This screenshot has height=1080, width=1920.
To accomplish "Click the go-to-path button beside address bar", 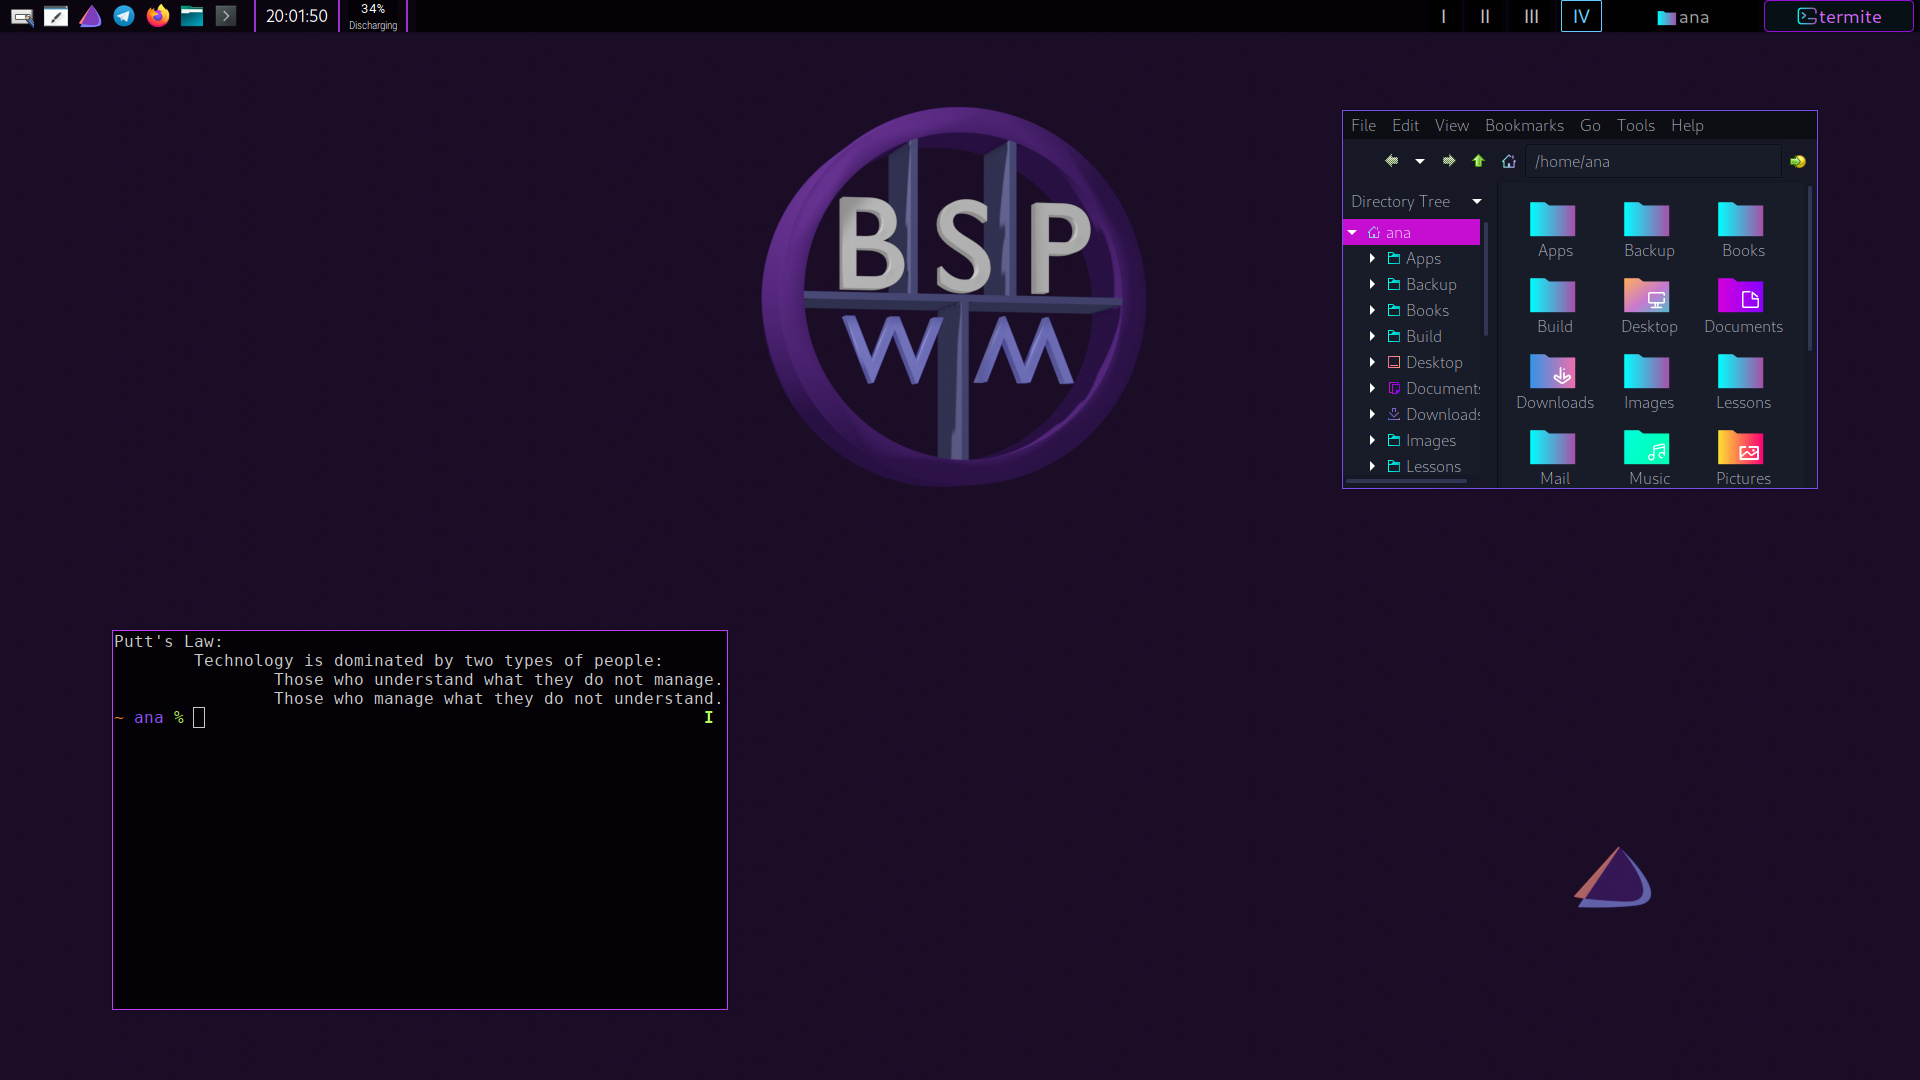I will click(1798, 161).
